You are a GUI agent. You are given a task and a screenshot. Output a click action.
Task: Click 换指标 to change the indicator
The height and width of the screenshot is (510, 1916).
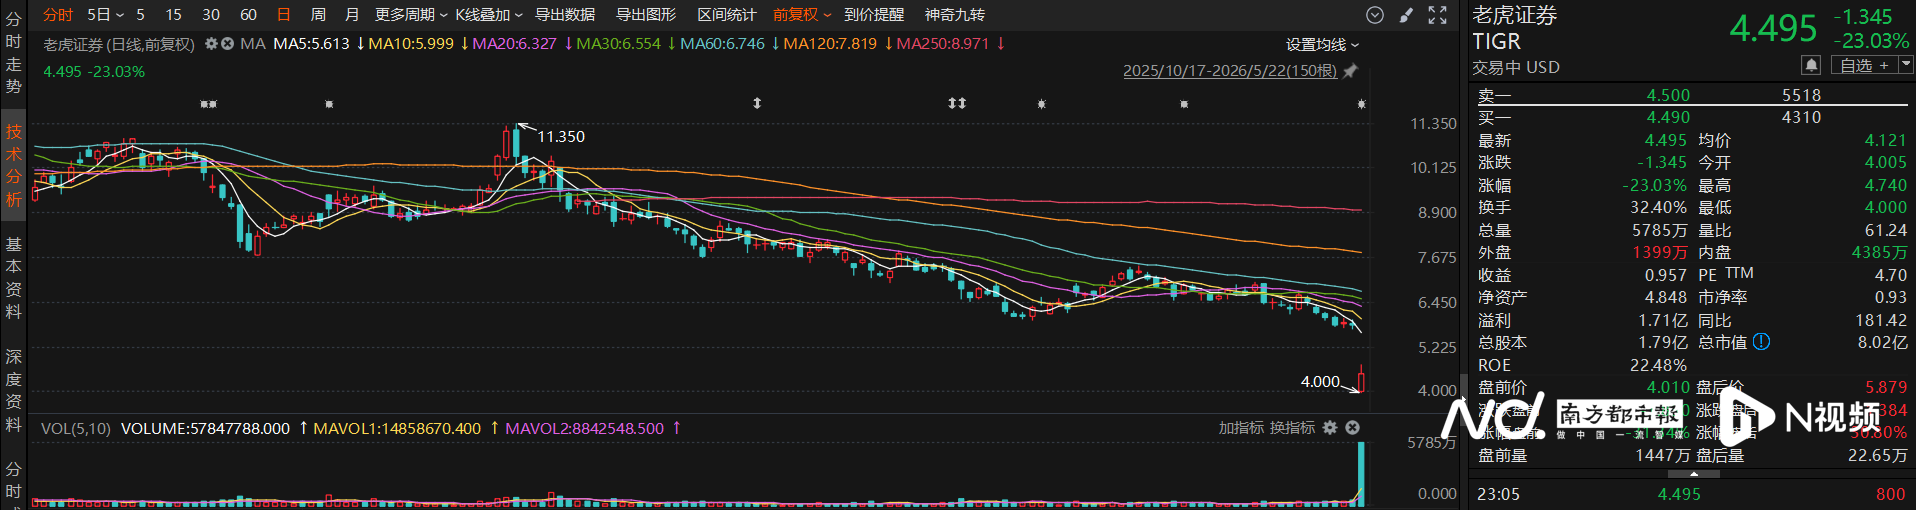[1292, 428]
